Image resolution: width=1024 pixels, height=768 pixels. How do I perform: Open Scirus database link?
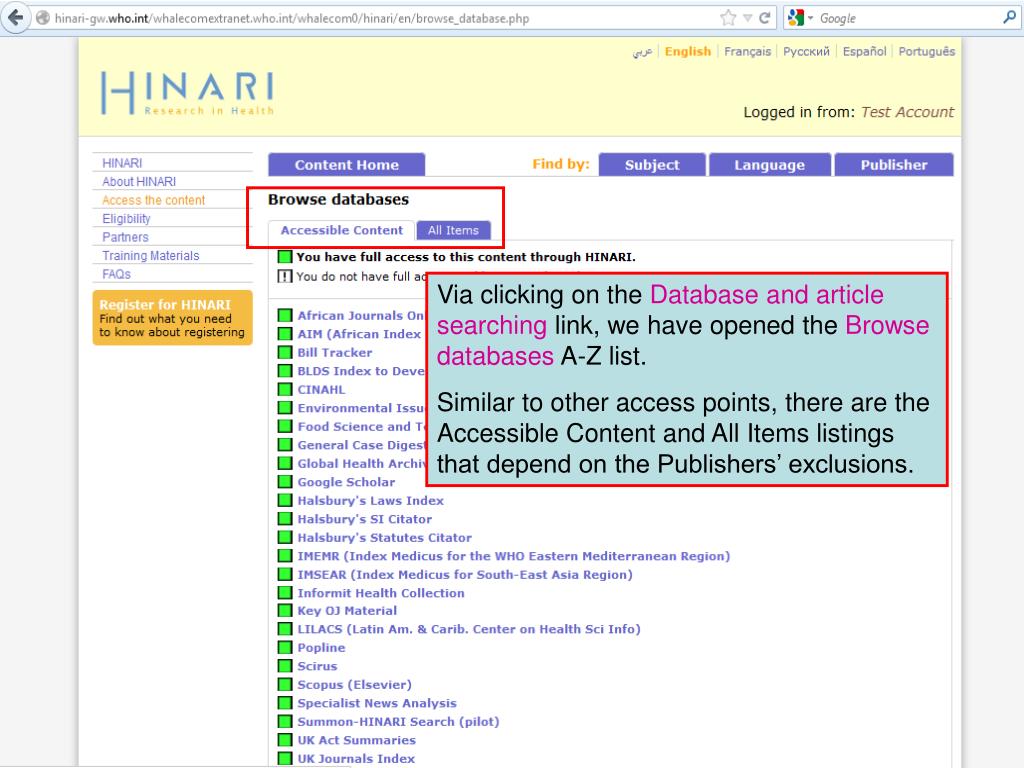pos(317,666)
